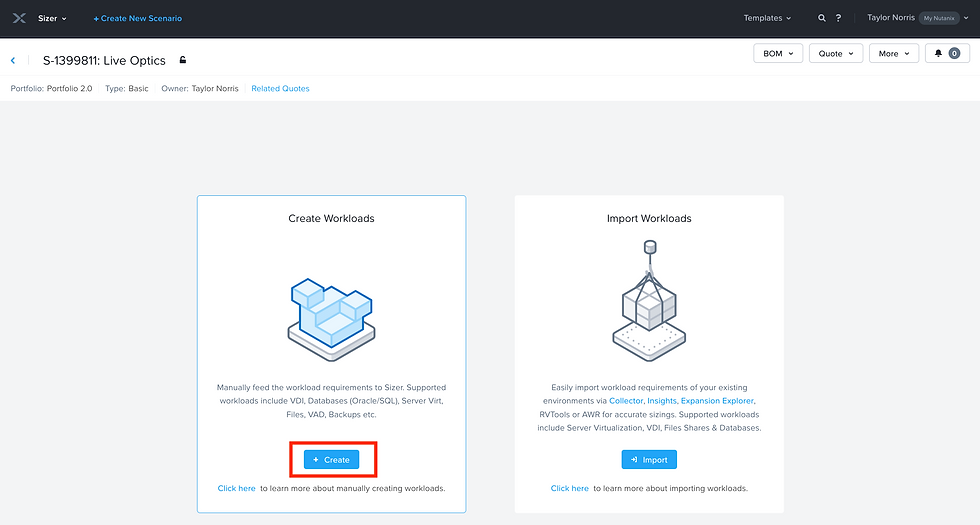Click the scenario title S-1399811: Live Optics
980x525 pixels.
(x=104, y=61)
